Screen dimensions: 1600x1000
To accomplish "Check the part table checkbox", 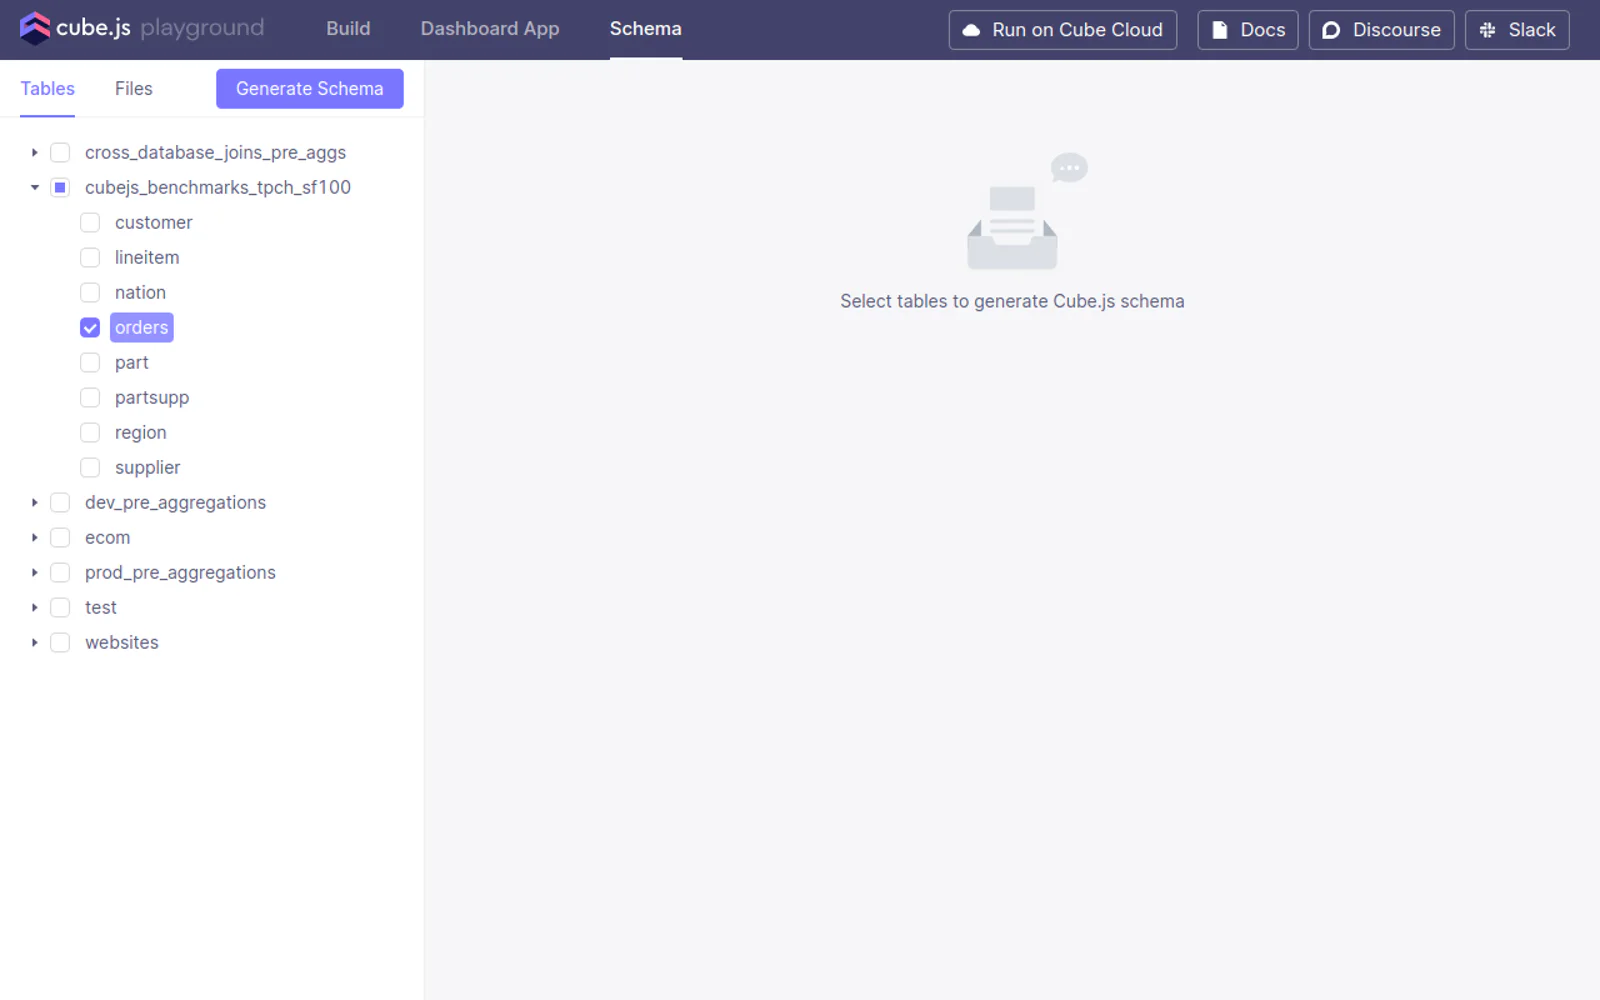I will tap(90, 362).
